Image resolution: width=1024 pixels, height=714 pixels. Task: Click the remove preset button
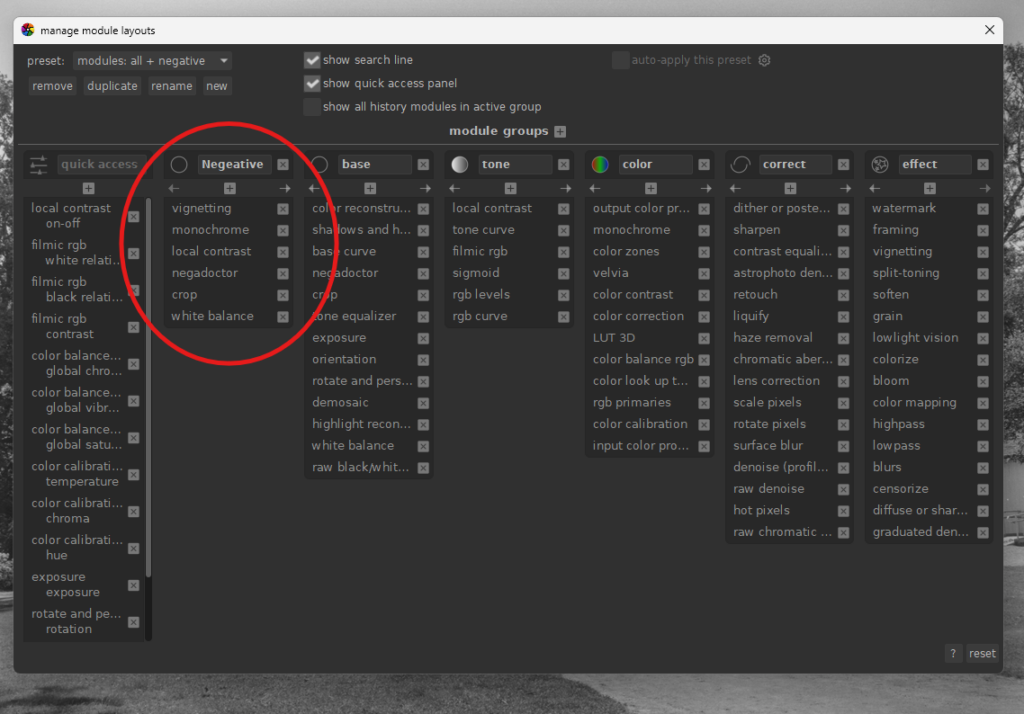click(x=52, y=86)
